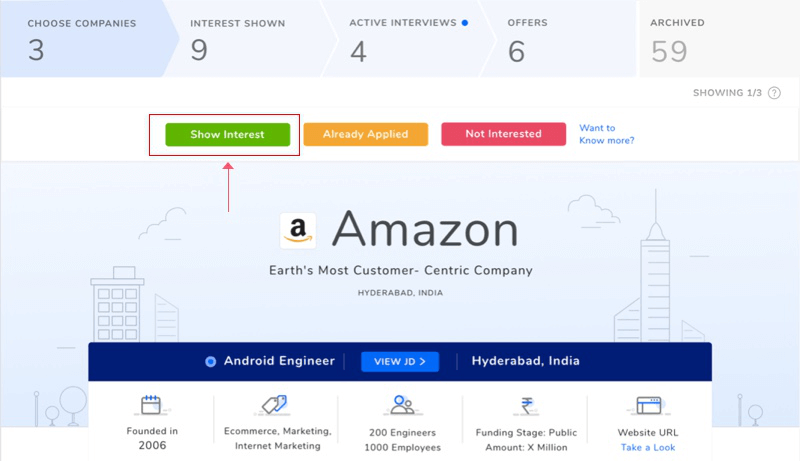Click the green Show Interest button
Image resolution: width=800 pixels, height=461 pixels.
click(x=228, y=135)
